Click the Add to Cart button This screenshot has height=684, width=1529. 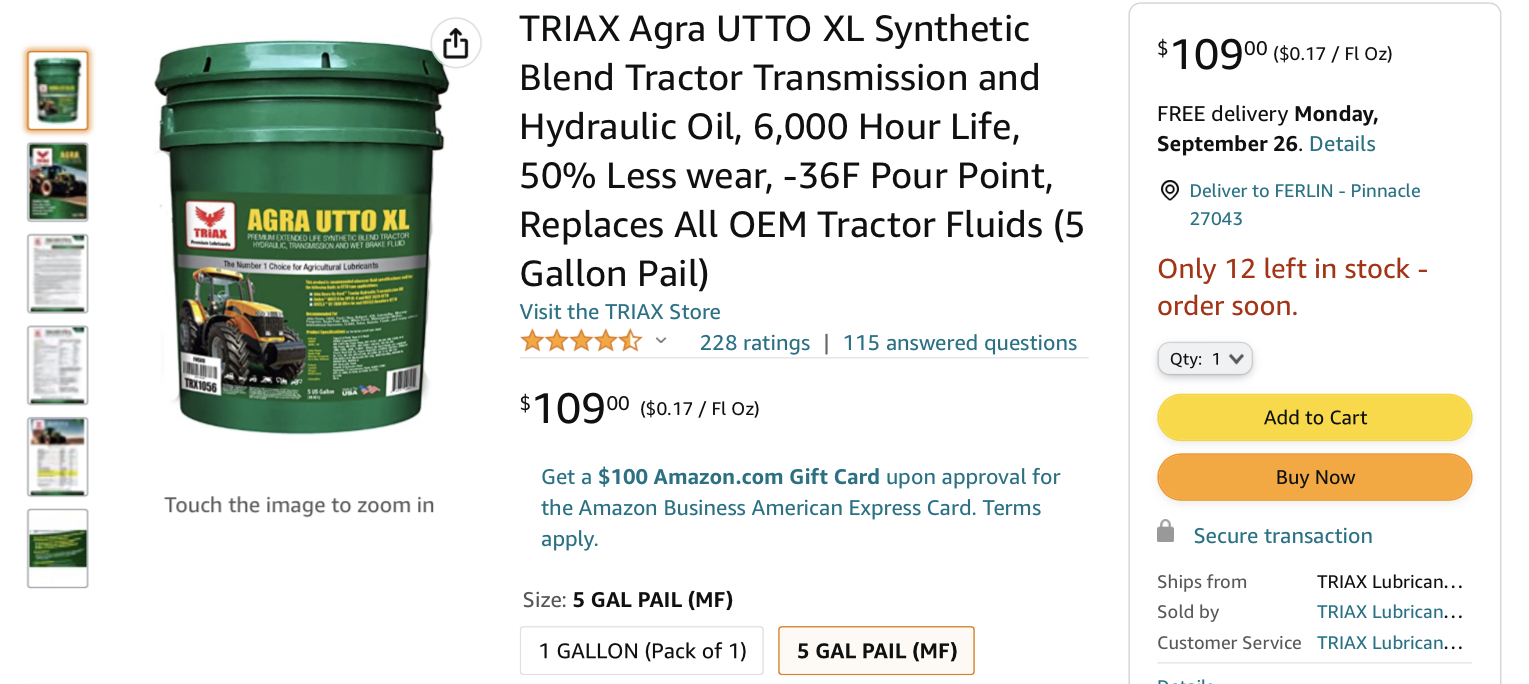click(x=1314, y=418)
